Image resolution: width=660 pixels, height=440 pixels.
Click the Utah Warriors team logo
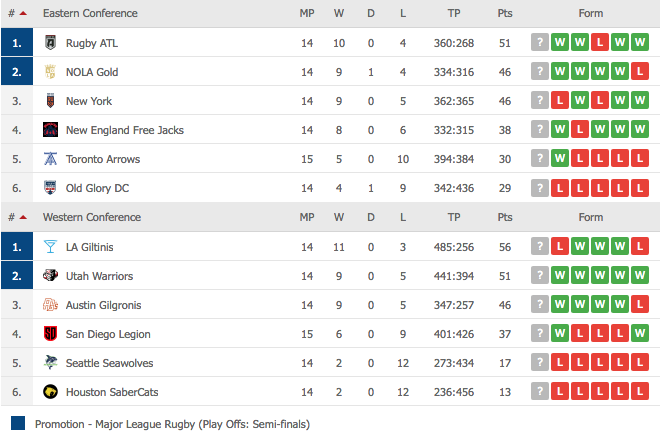[x=50, y=275]
